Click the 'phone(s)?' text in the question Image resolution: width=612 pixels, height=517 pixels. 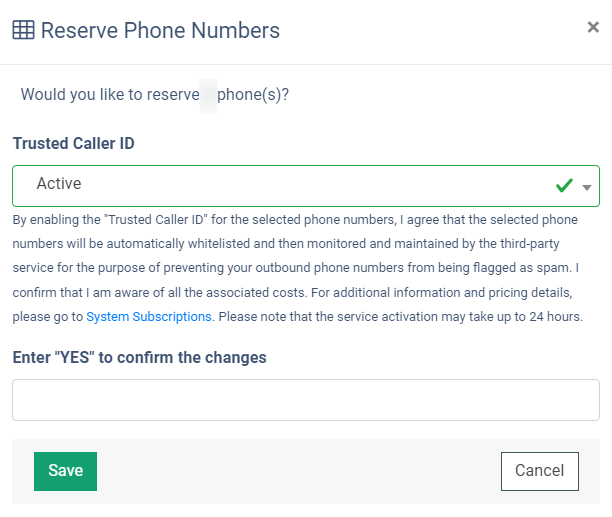[x=253, y=95]
